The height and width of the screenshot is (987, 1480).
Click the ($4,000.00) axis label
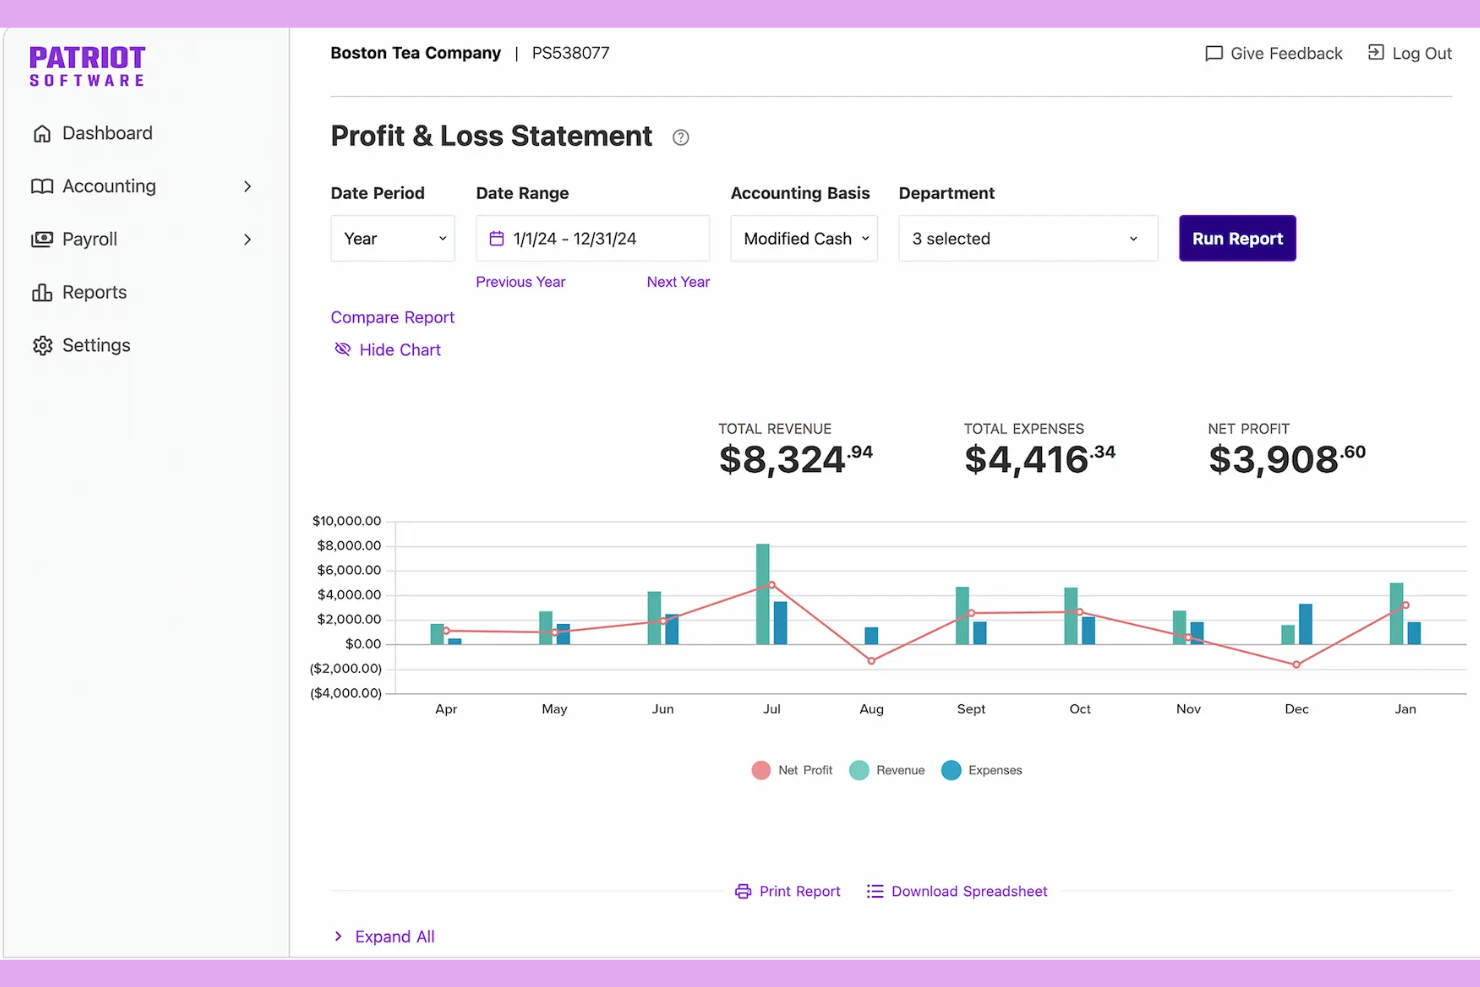(x=346, y=693)
